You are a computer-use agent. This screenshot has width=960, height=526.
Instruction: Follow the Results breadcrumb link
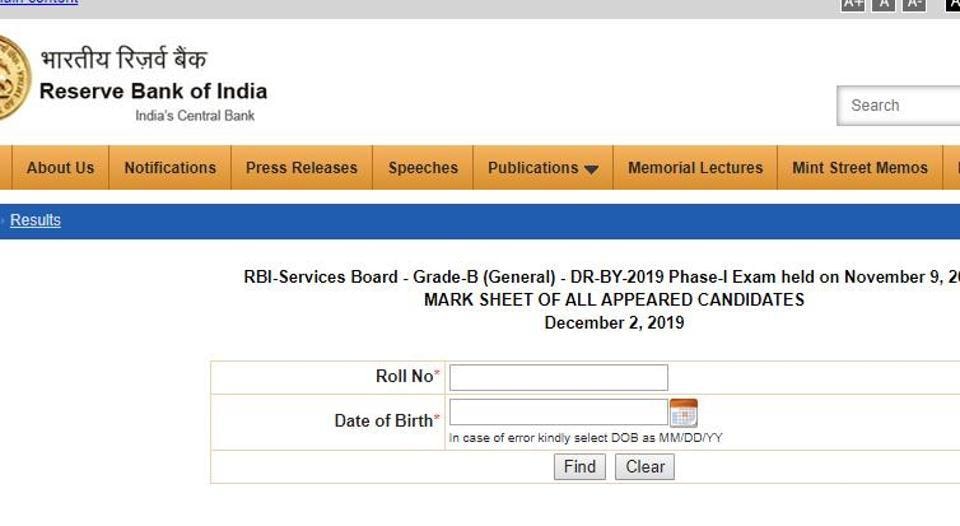tap(36, 220)
